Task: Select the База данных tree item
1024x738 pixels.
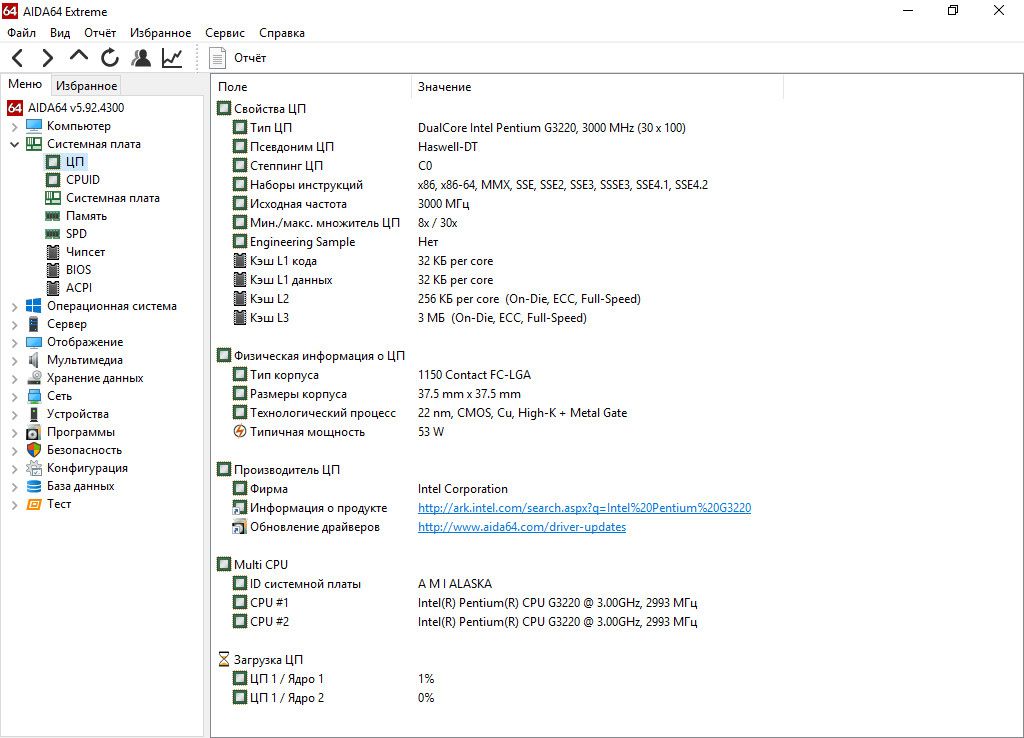Action: point(80,486)
